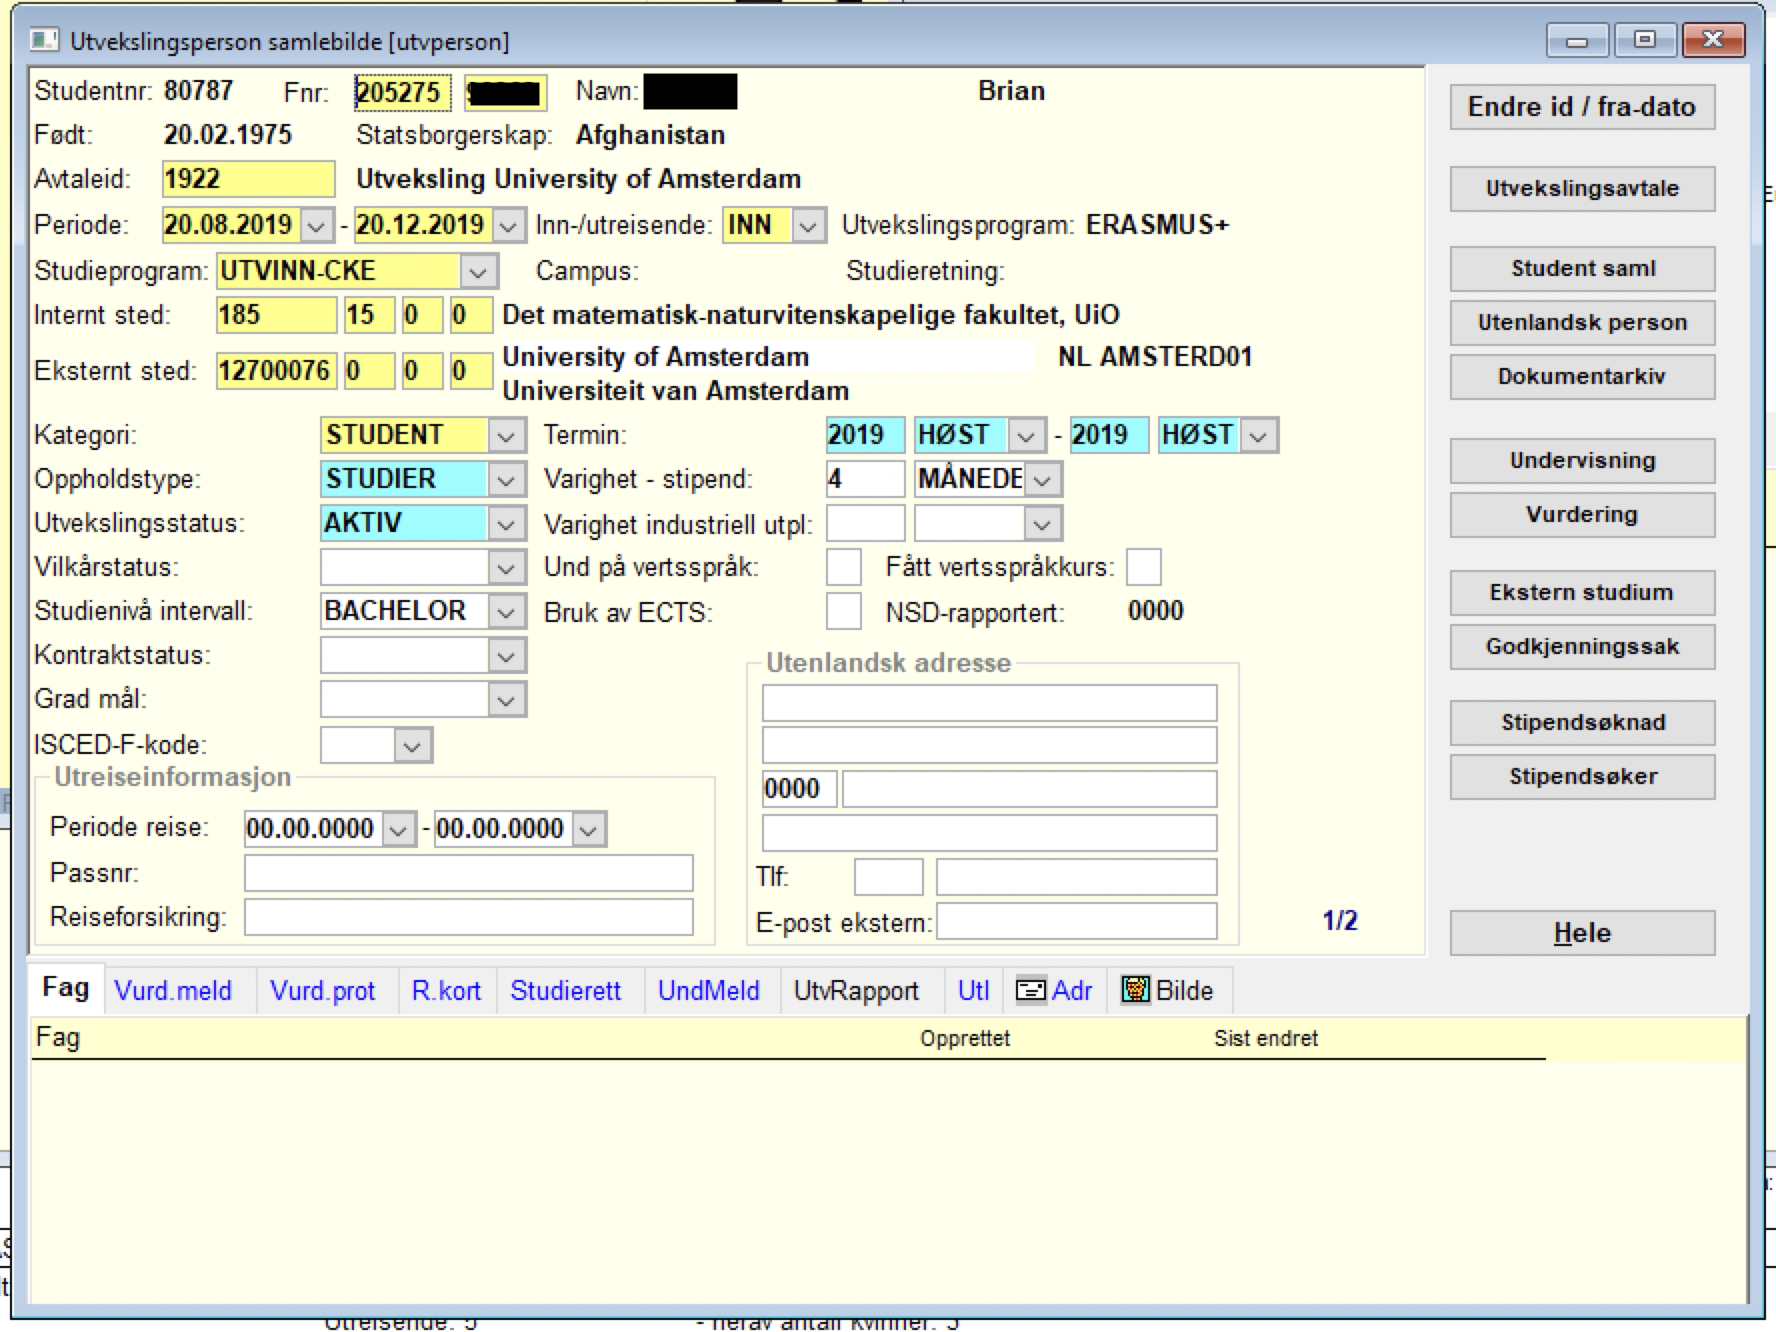The image size is (1776, 1332).
Task: Click the Hele button
Action: pyautogui.click(x=1582, y=933)
